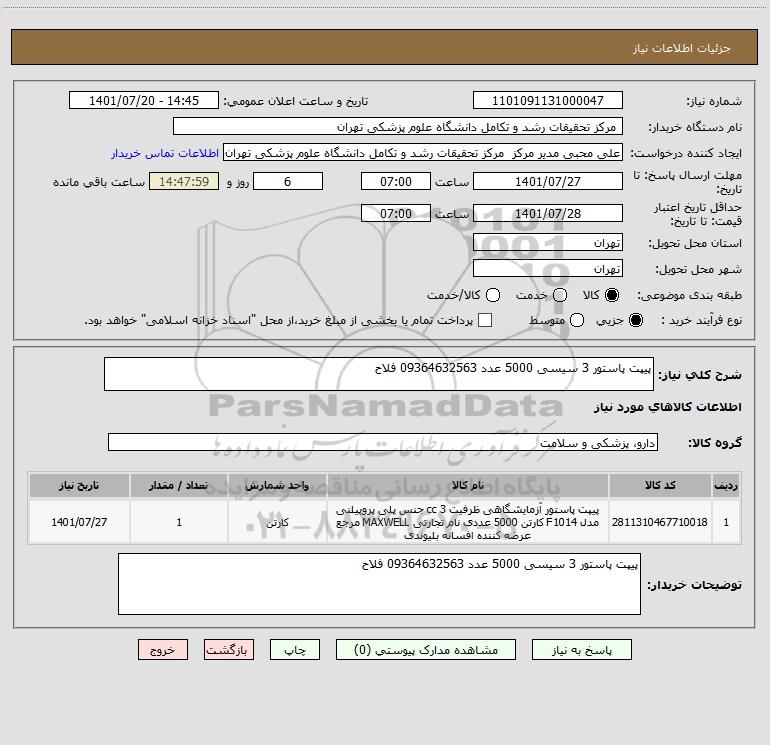Click the تعداد / مقدار column header
This screenshot has width=770, height=745.
179,485
